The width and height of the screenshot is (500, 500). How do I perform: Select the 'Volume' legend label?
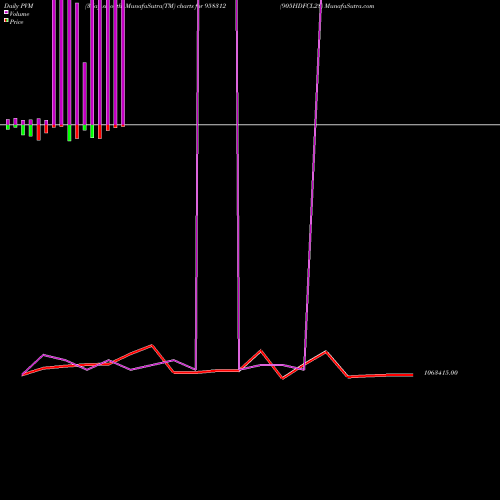tap(19, 14)
